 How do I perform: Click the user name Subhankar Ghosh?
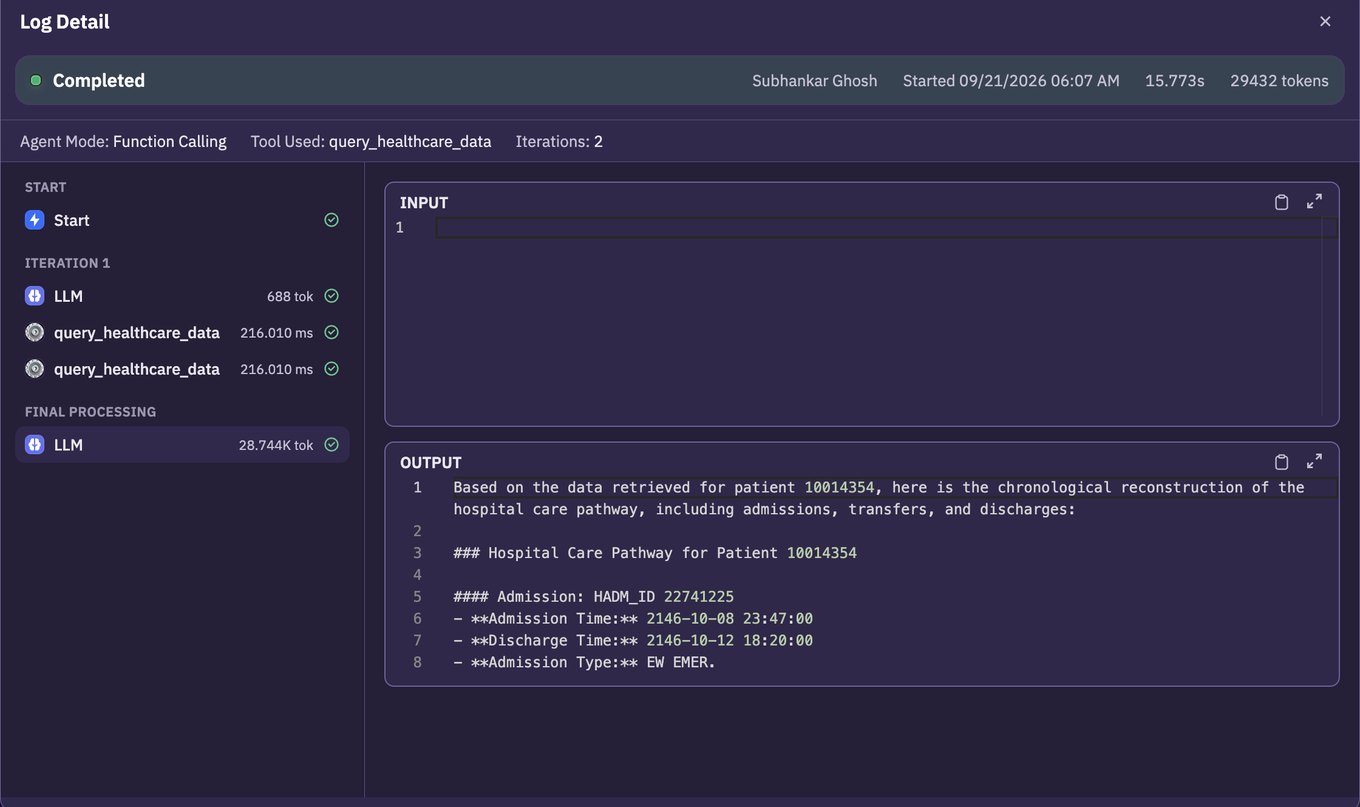814,81
